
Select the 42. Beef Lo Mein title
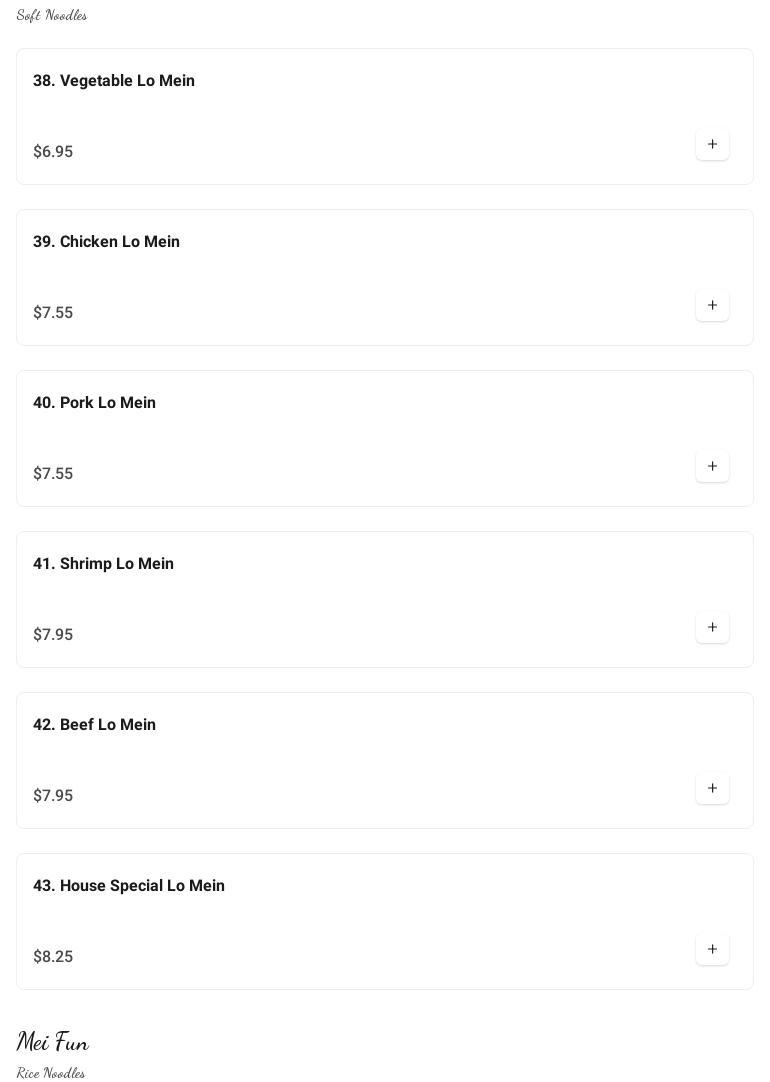point(94,725)
